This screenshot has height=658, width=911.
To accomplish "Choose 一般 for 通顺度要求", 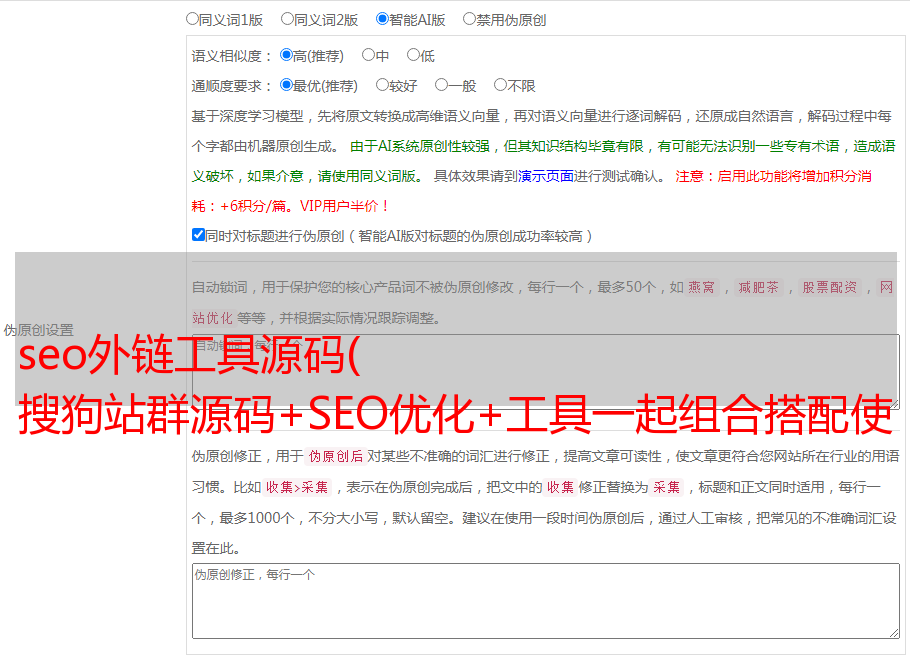I will [442, 85].
